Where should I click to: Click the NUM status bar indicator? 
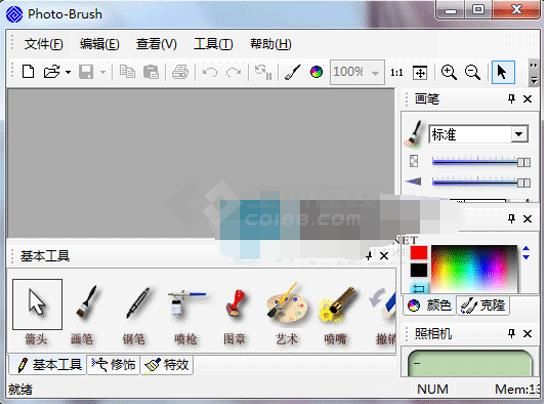[433, 389]
